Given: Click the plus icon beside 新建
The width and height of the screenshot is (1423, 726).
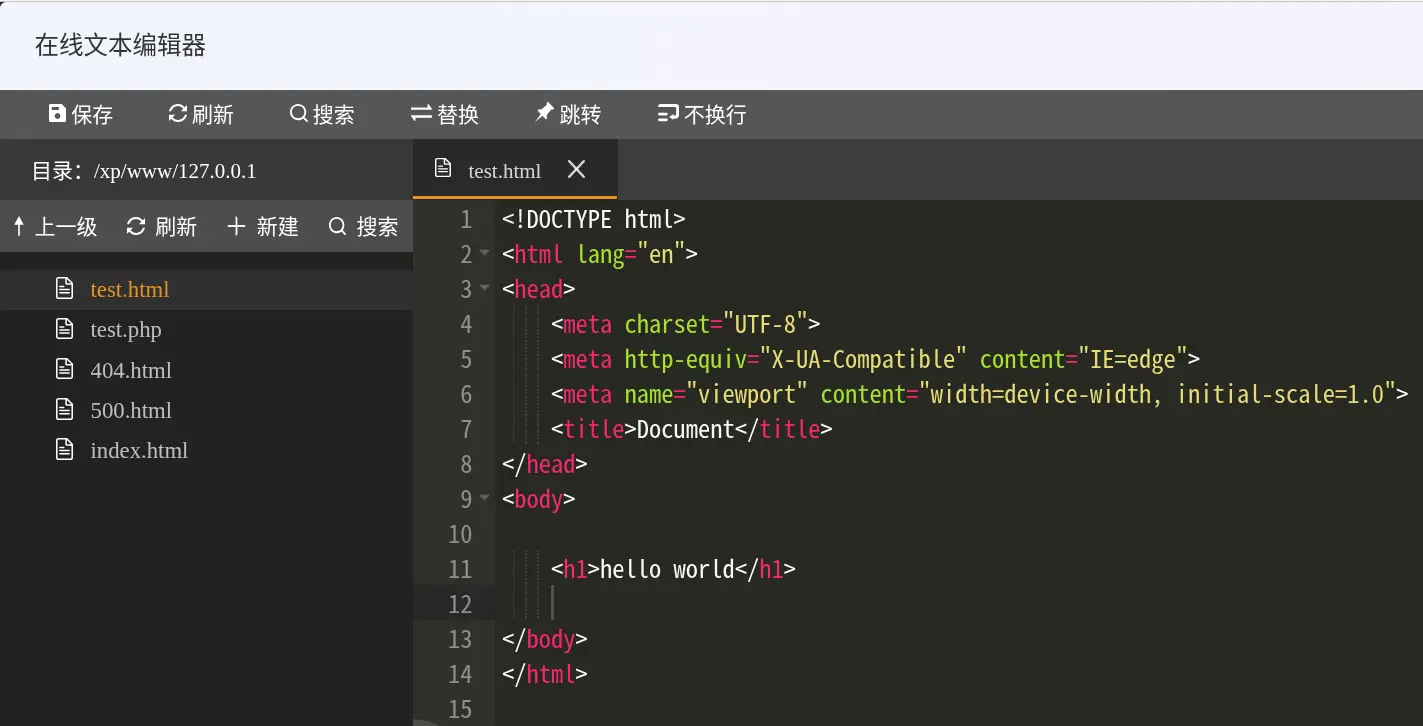Looking at the screenshot, I should pos(236,227).
